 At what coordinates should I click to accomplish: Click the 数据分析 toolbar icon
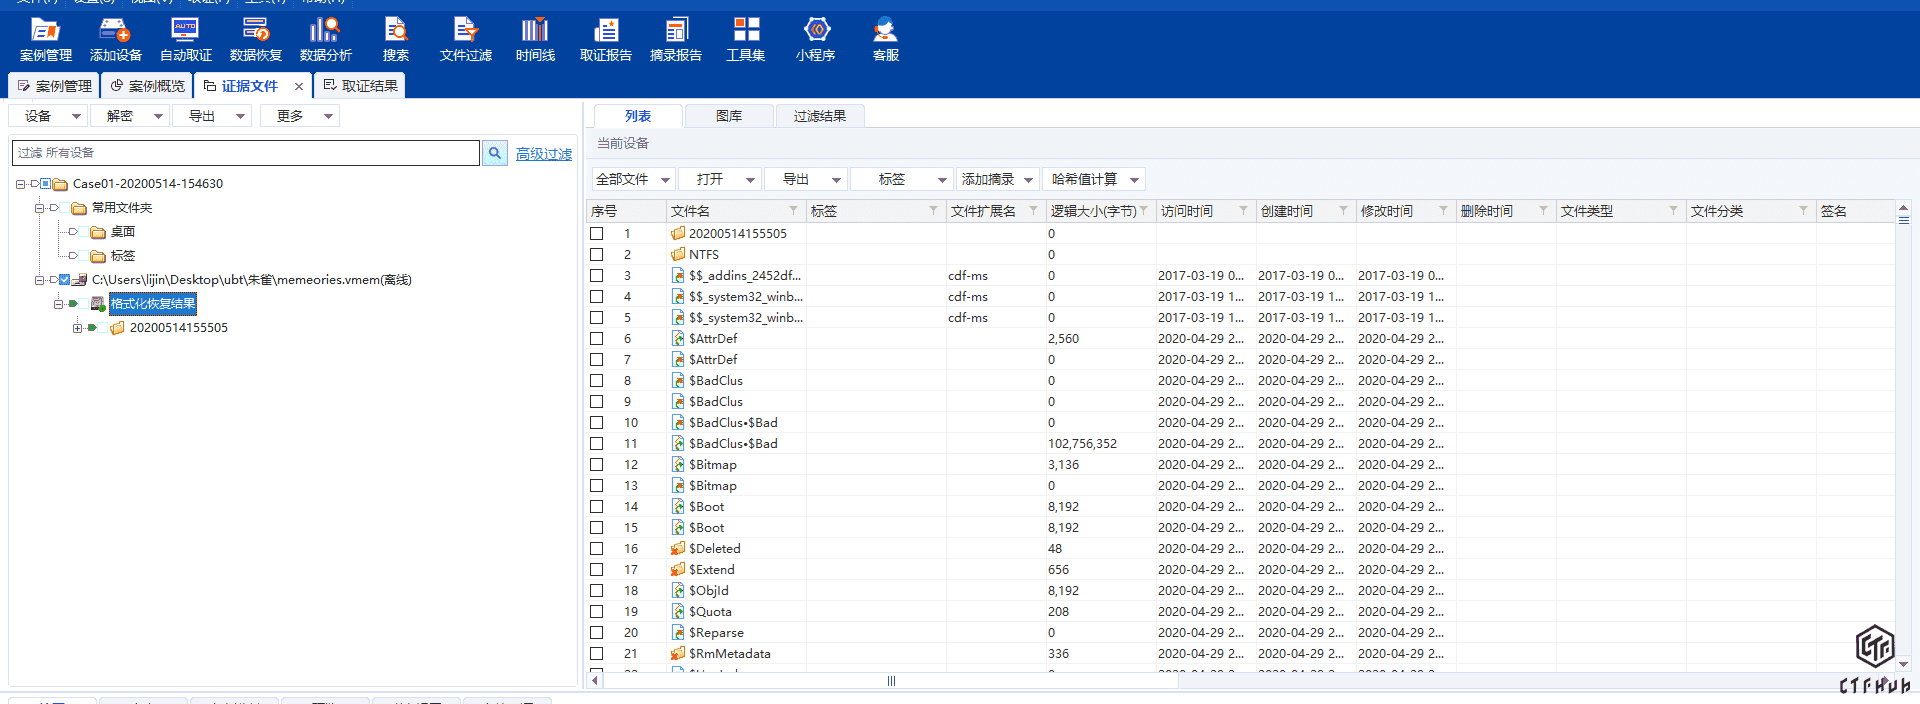[325, 39]
